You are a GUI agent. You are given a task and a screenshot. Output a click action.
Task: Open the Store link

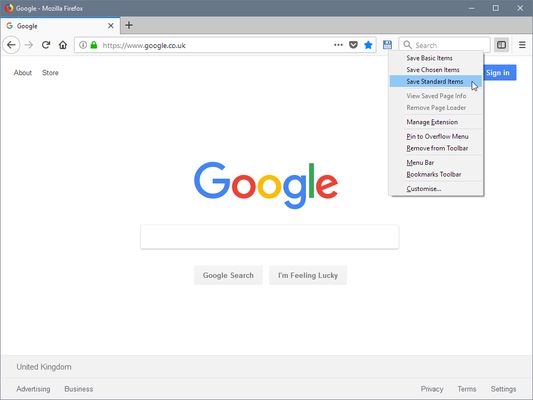pos(50,73)
